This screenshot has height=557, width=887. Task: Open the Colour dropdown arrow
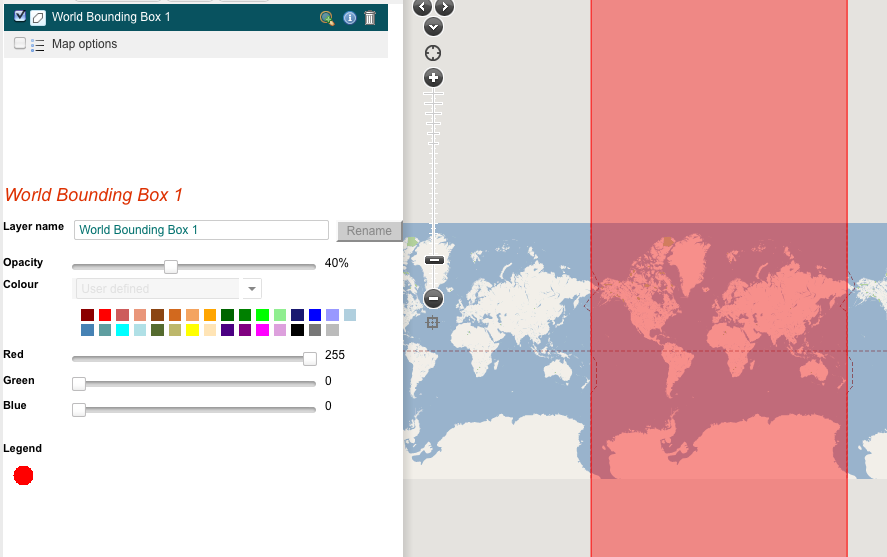pos(252,289)
